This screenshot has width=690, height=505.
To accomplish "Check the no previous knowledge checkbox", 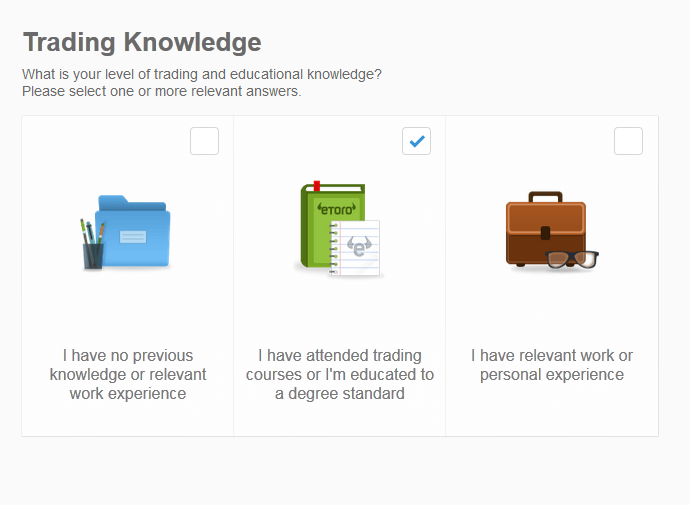I will pos(204,141).
